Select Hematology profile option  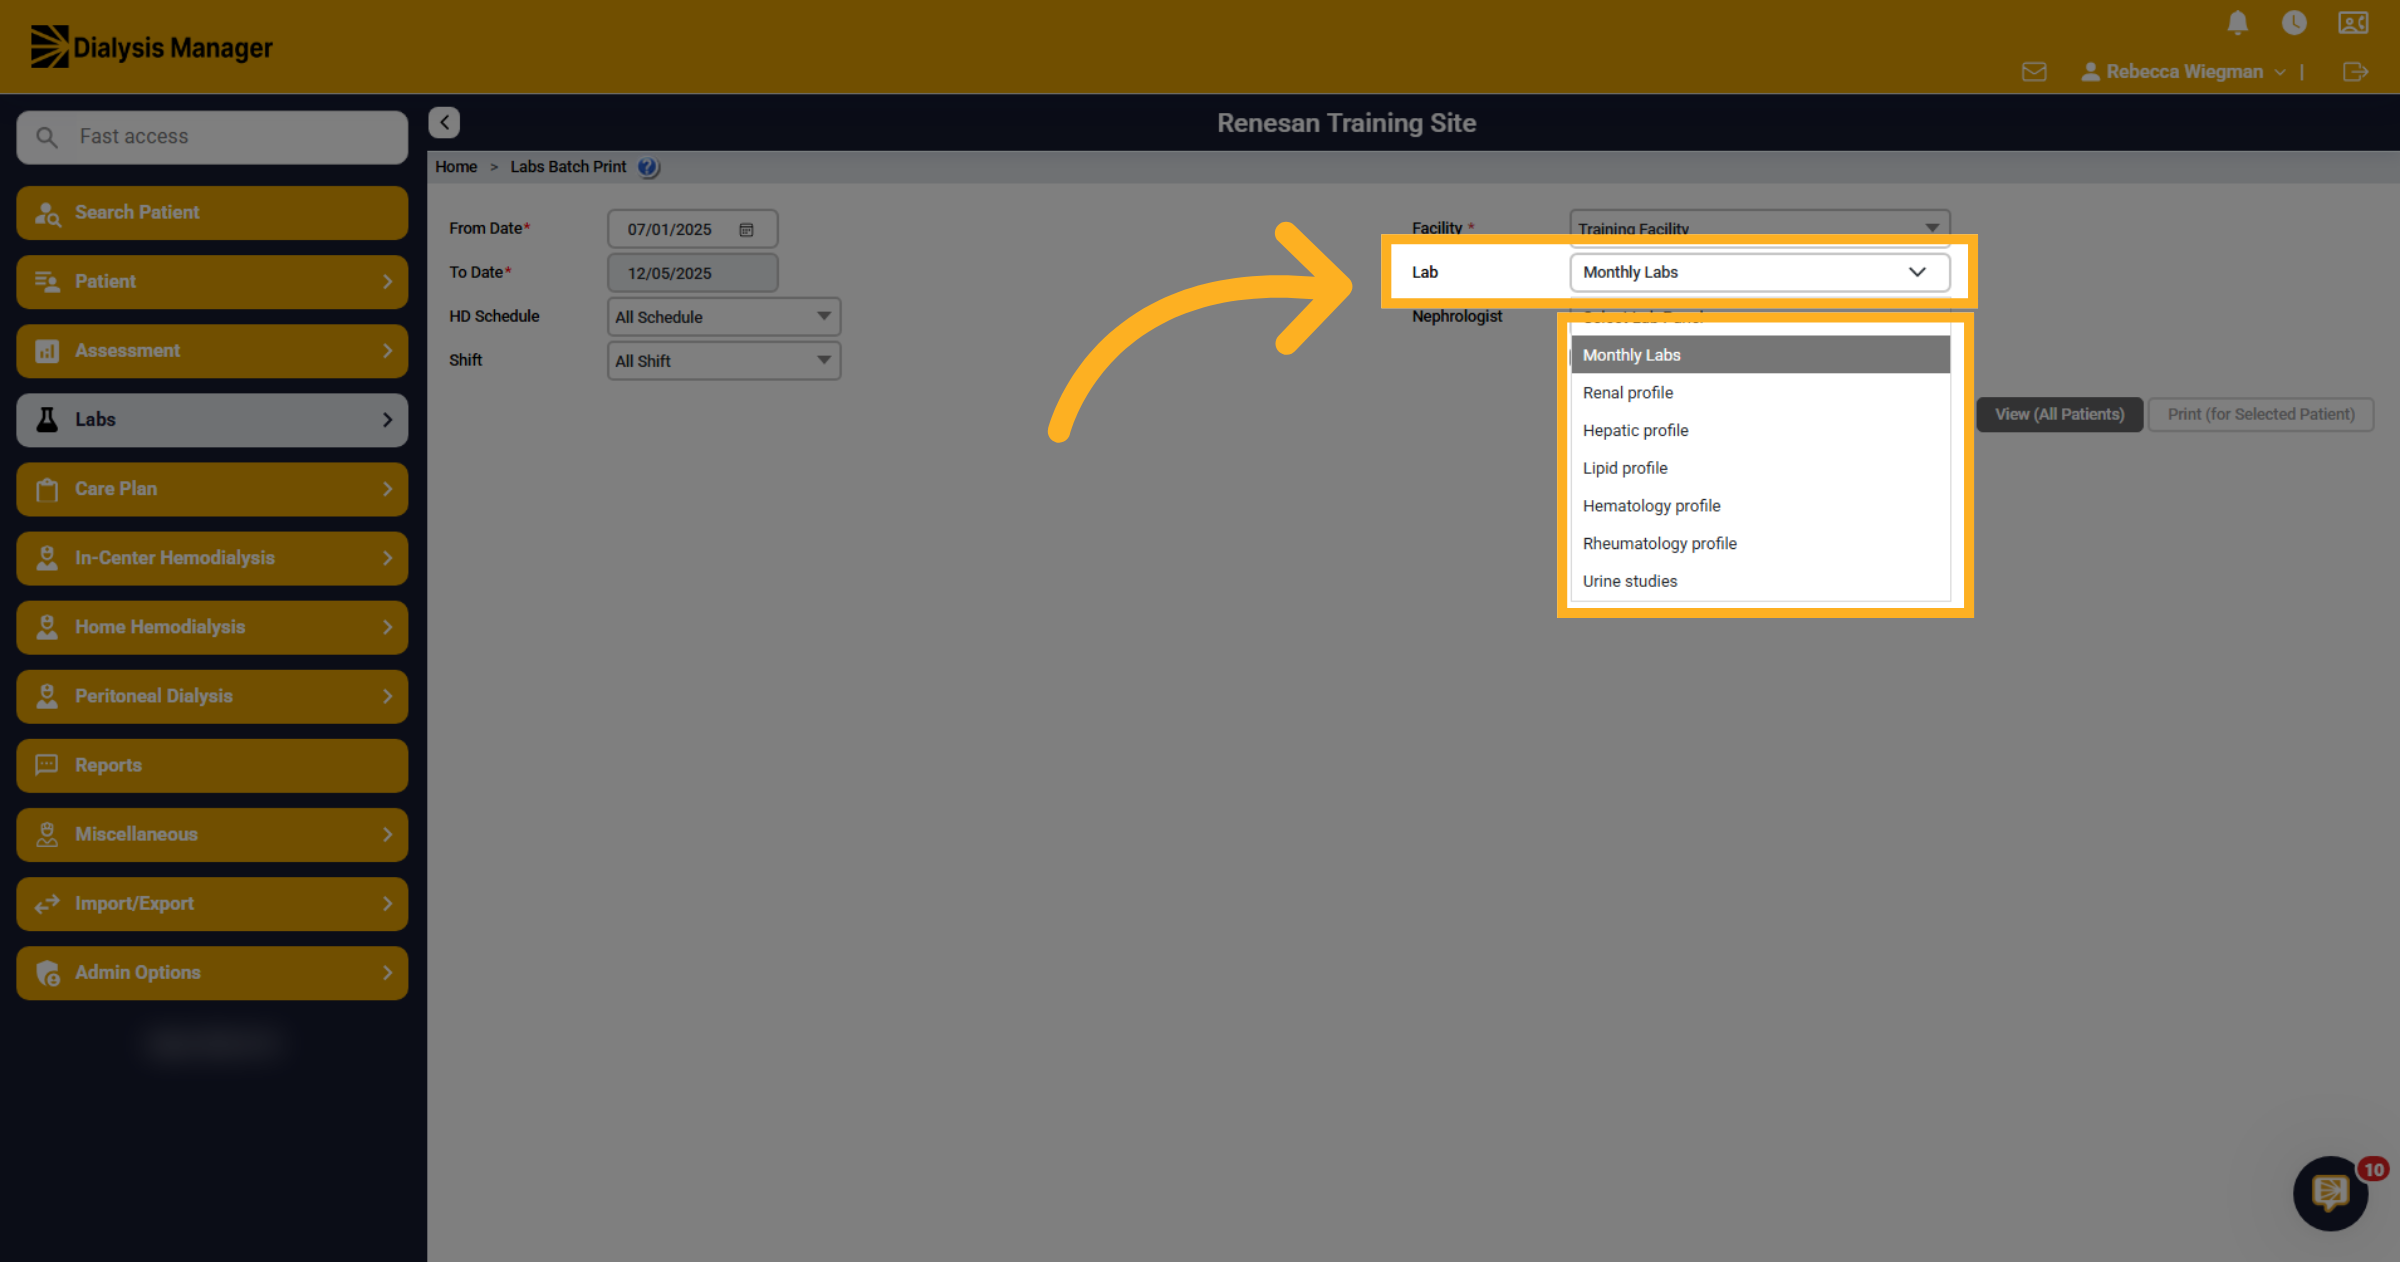[1760, 506]
